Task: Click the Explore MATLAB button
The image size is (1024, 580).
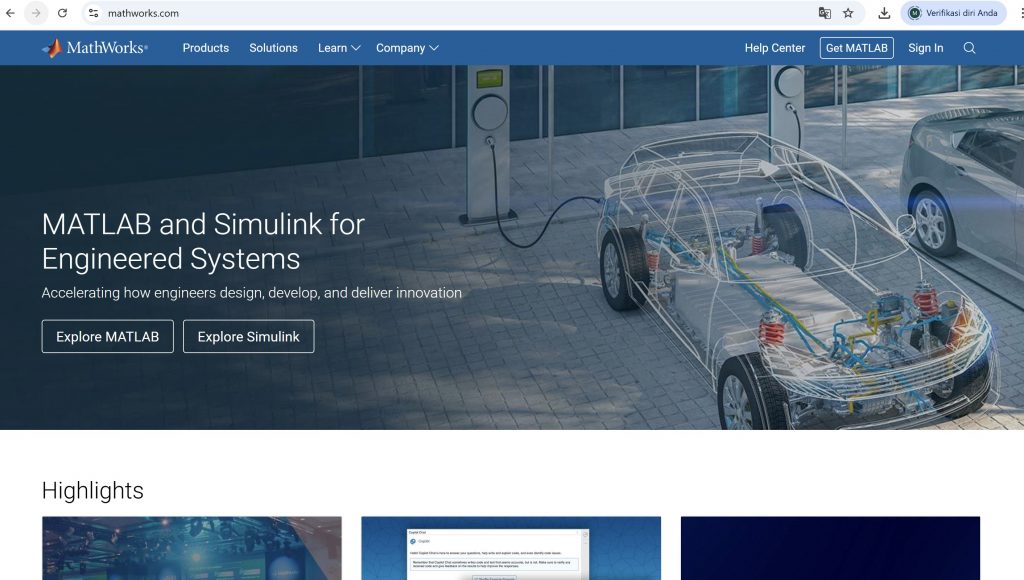Action: [108, 336]
